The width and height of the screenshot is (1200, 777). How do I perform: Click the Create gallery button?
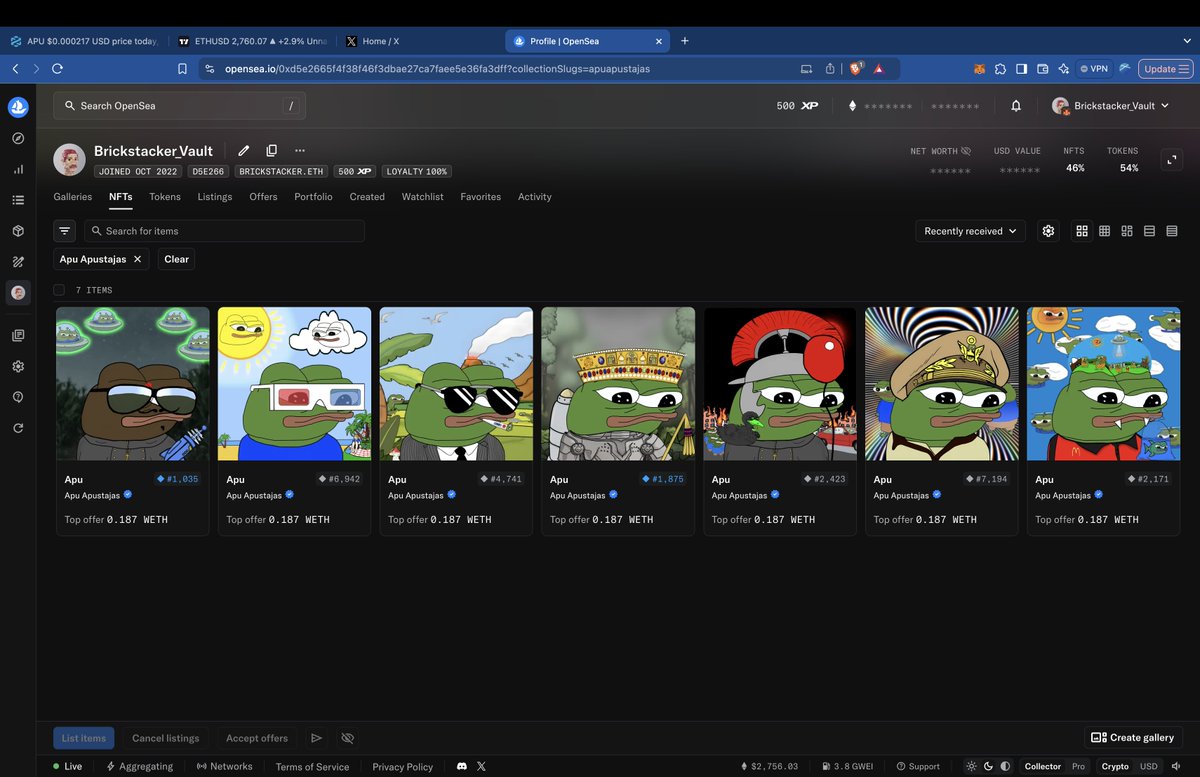click(1132, 738)
